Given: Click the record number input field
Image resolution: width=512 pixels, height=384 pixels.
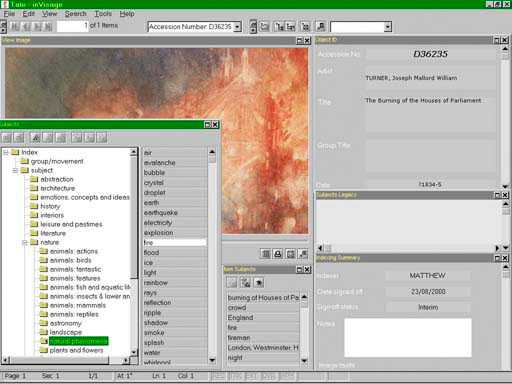Looking at the screenshot, I should point(72,26).
